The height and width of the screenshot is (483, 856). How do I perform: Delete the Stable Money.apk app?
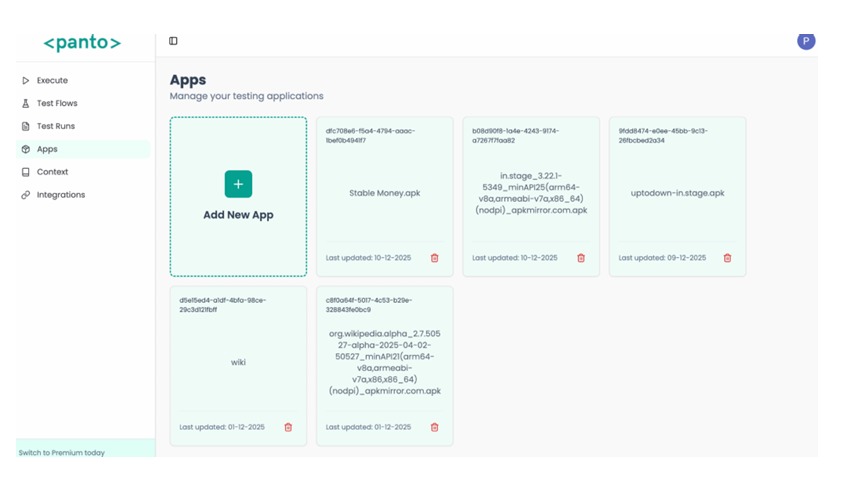(434, 258)
